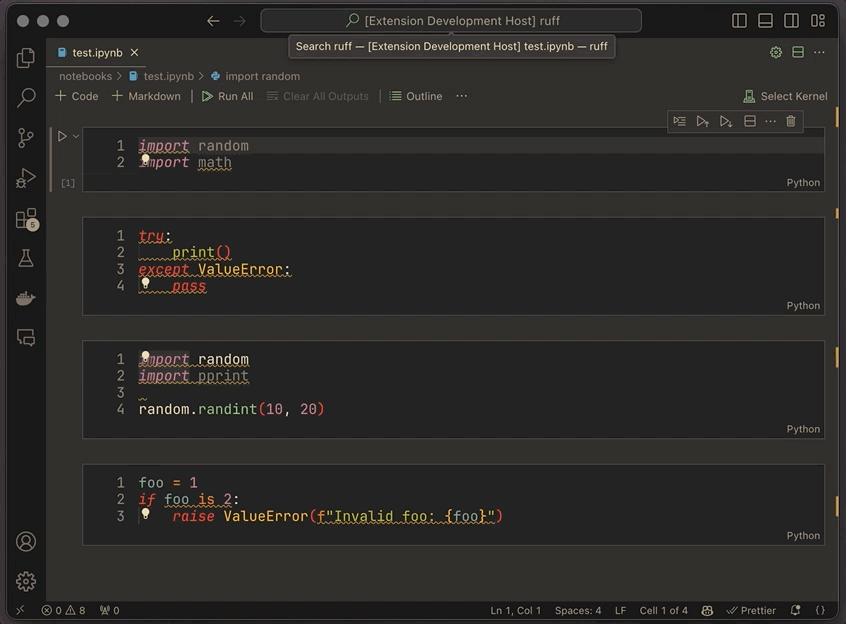
Task: Execute first cell and cells below
Action: tap(726, 121)
